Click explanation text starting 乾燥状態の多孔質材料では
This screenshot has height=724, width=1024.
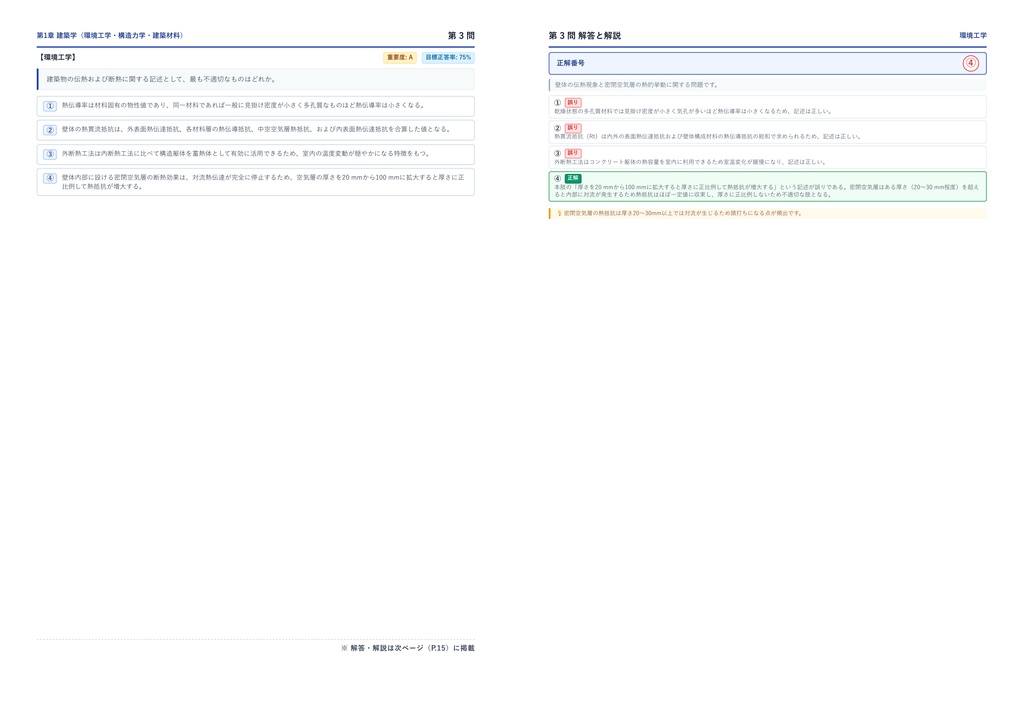pos(694,112)
